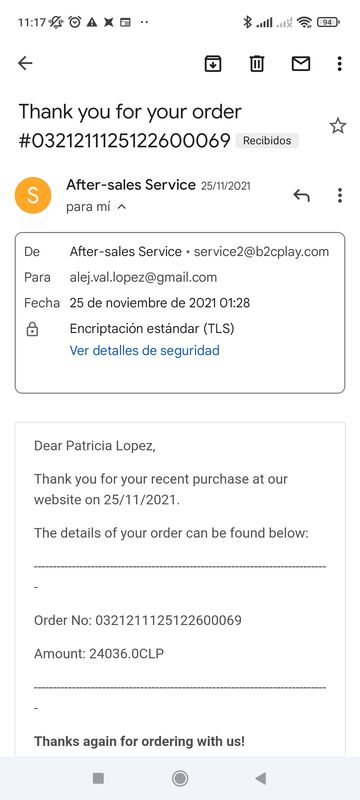Tap the orange S sender avatar

(33, 195)
